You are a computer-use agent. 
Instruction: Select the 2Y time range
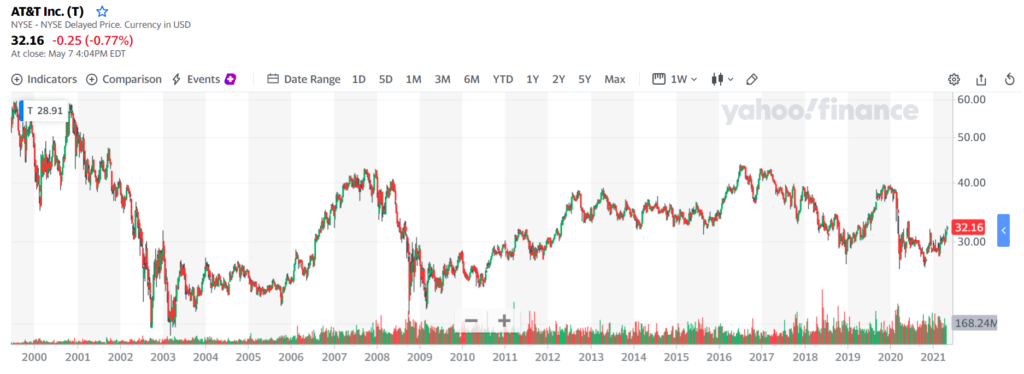click(x=558, y=79)
